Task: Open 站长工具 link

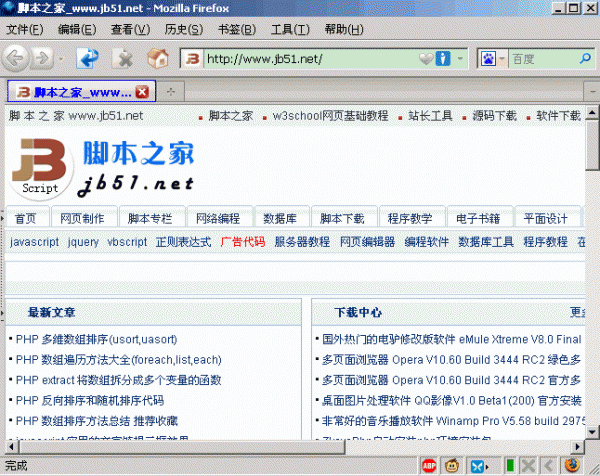Action: click(x=430, y=116)
